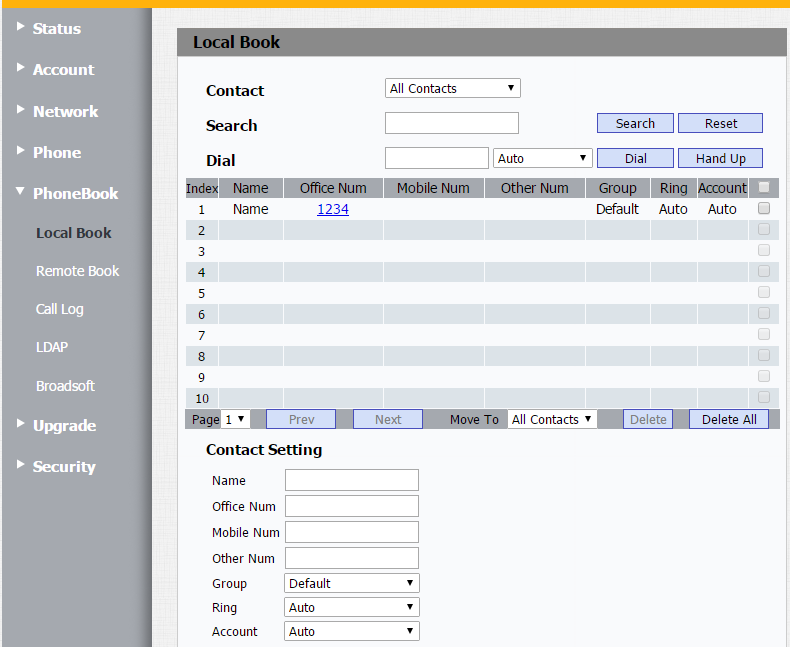Expand the Security section arrow
The image size is (790, 647).
tap(20, 464)
